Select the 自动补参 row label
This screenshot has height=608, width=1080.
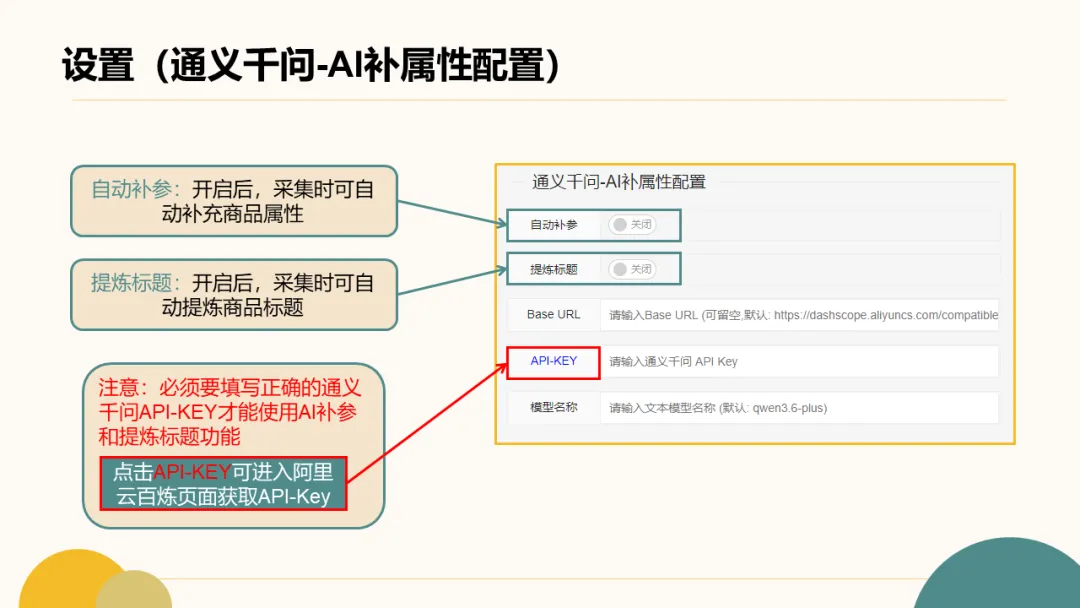[554, 224]
